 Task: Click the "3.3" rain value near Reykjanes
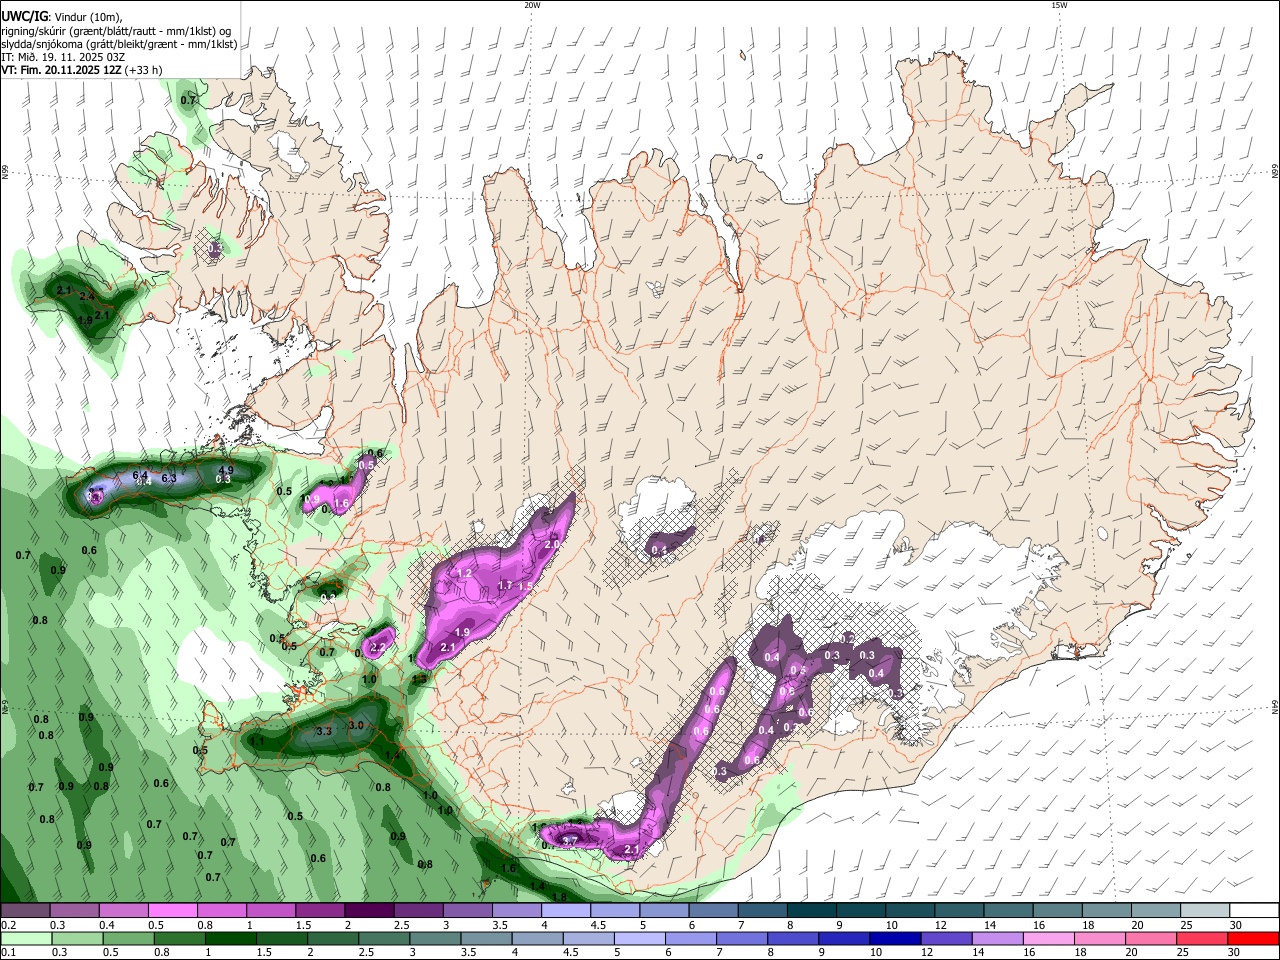(x=324, y=731)
